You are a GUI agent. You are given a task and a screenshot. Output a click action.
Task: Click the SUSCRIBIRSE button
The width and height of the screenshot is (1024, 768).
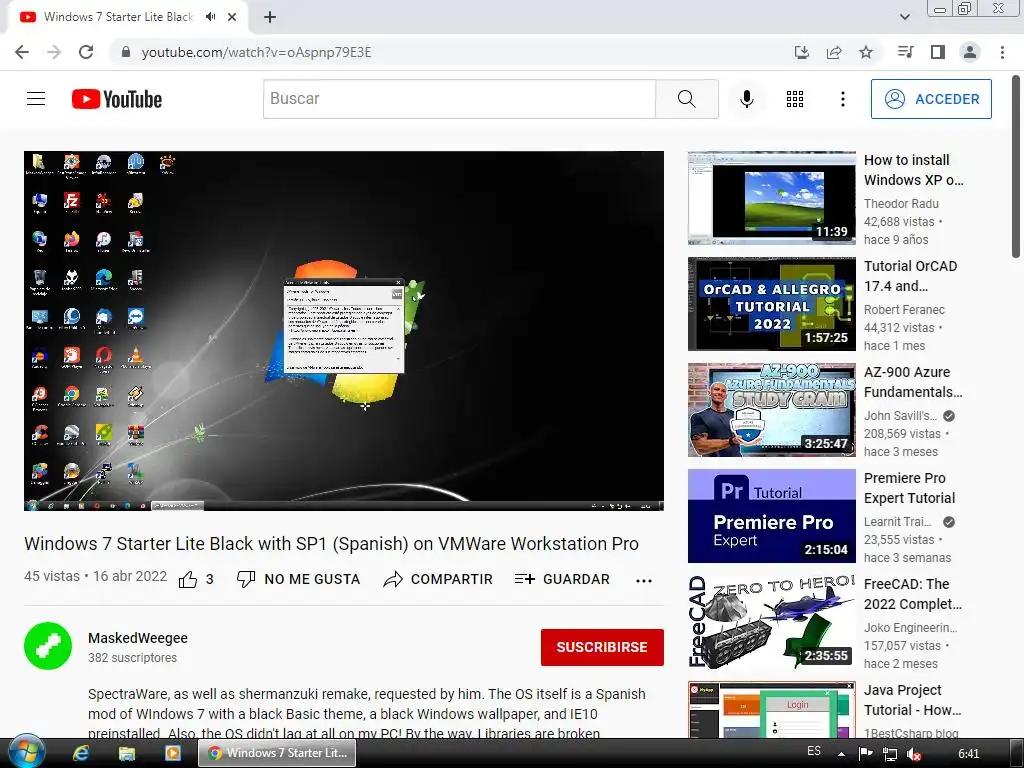click(x=602, y=647)
